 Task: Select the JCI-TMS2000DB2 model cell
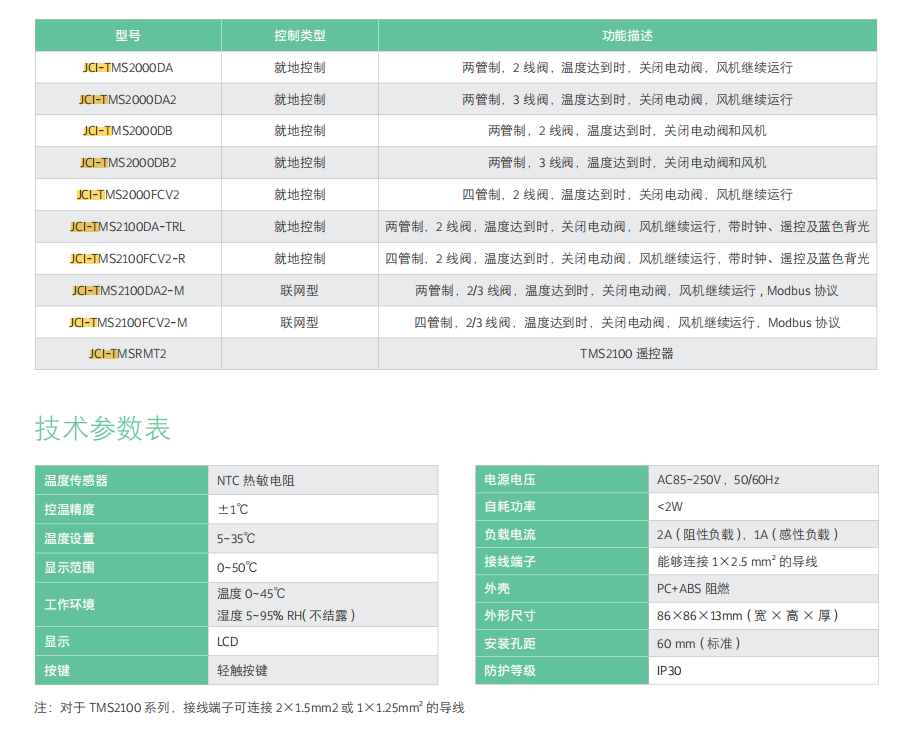point(128,162)
